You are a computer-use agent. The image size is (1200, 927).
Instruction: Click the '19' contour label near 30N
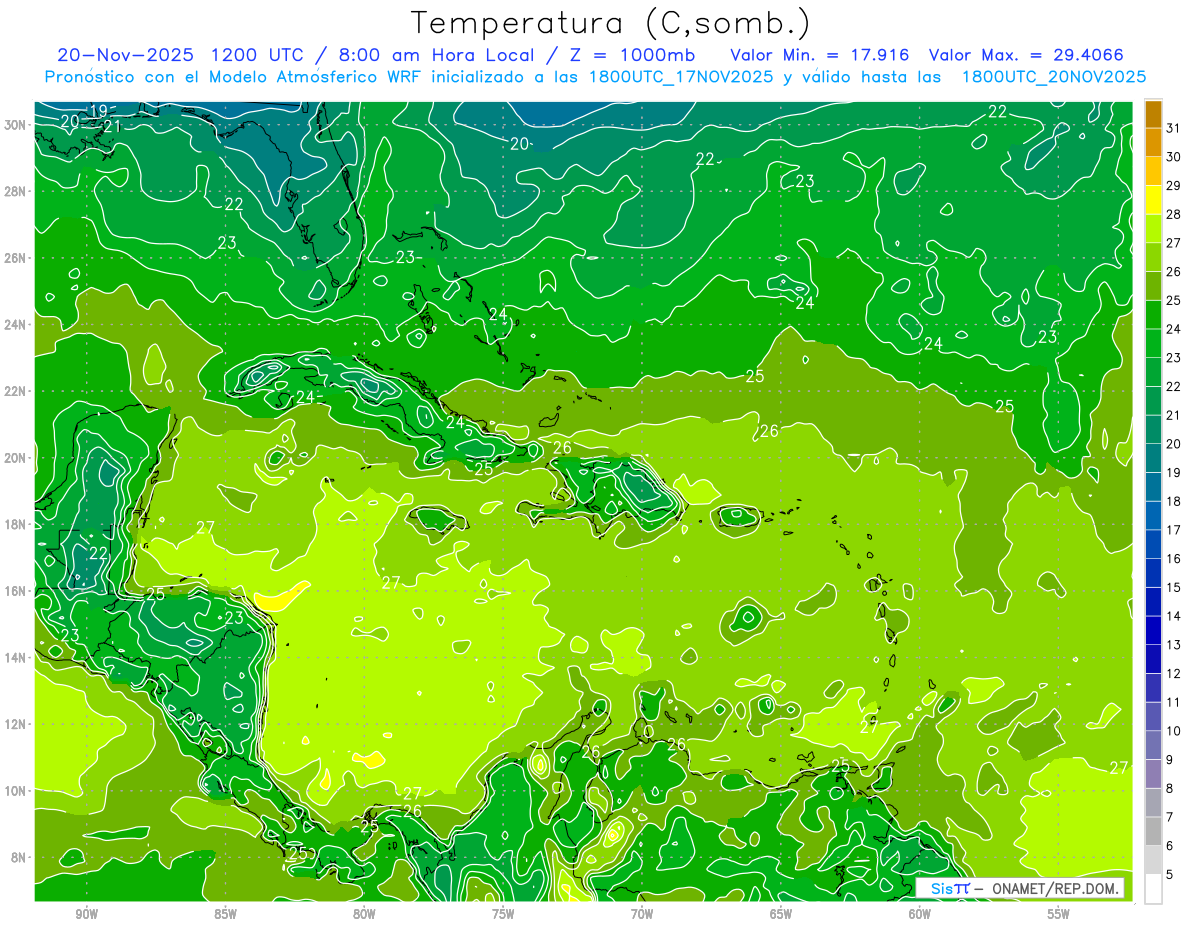click(99, 111)
